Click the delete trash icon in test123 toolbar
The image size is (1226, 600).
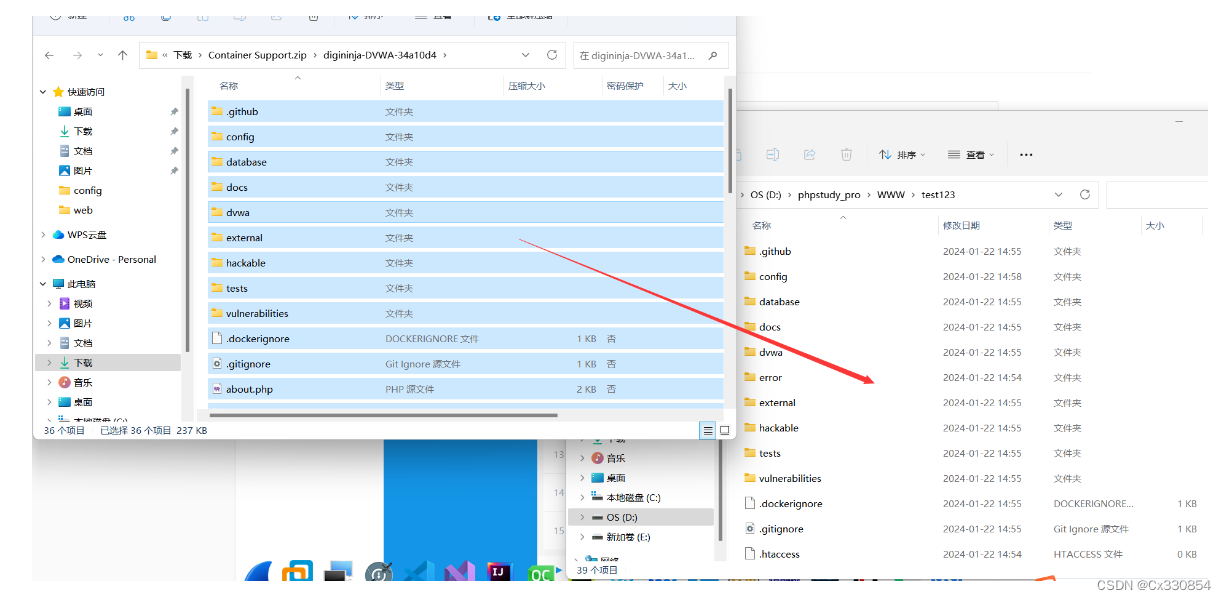[846, 155]
